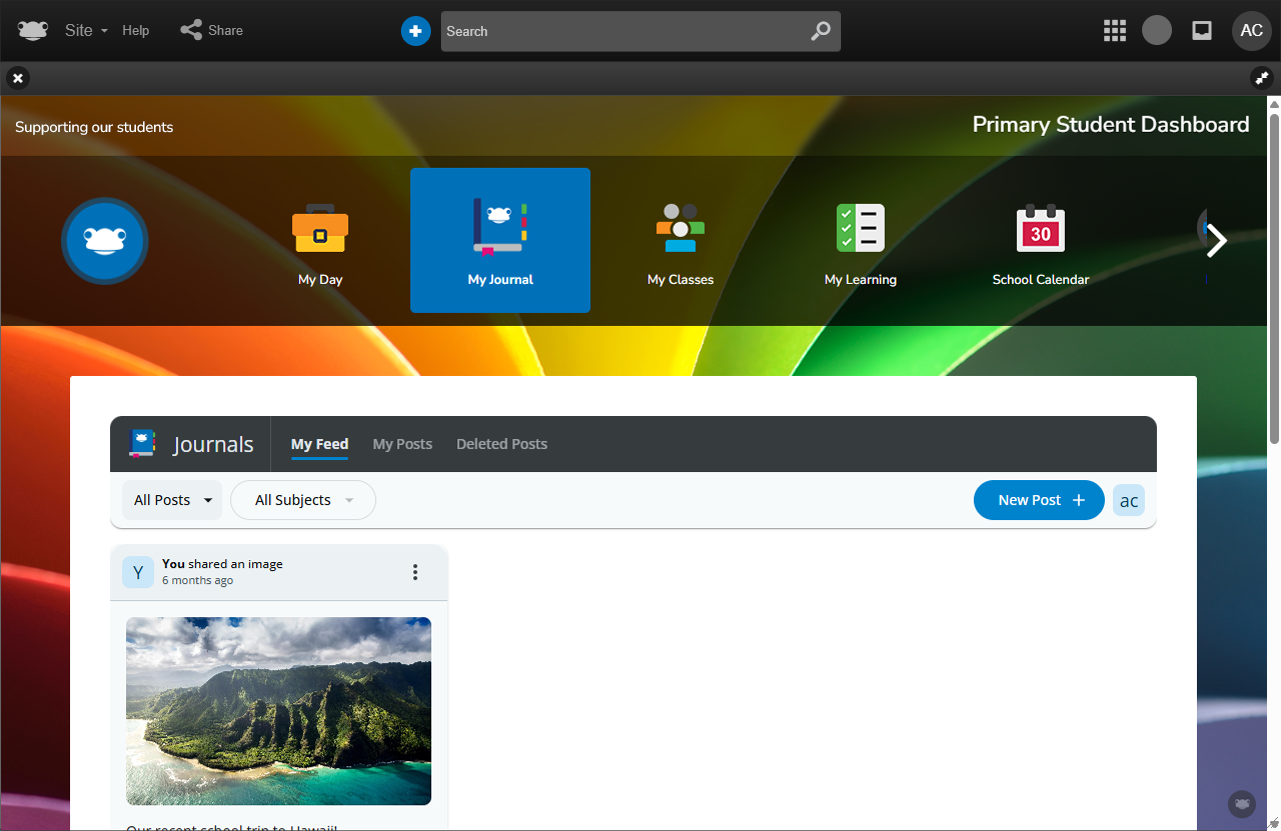Open My Classes icon
This screenshot has width=1281, height=831.
pos(680,230)
